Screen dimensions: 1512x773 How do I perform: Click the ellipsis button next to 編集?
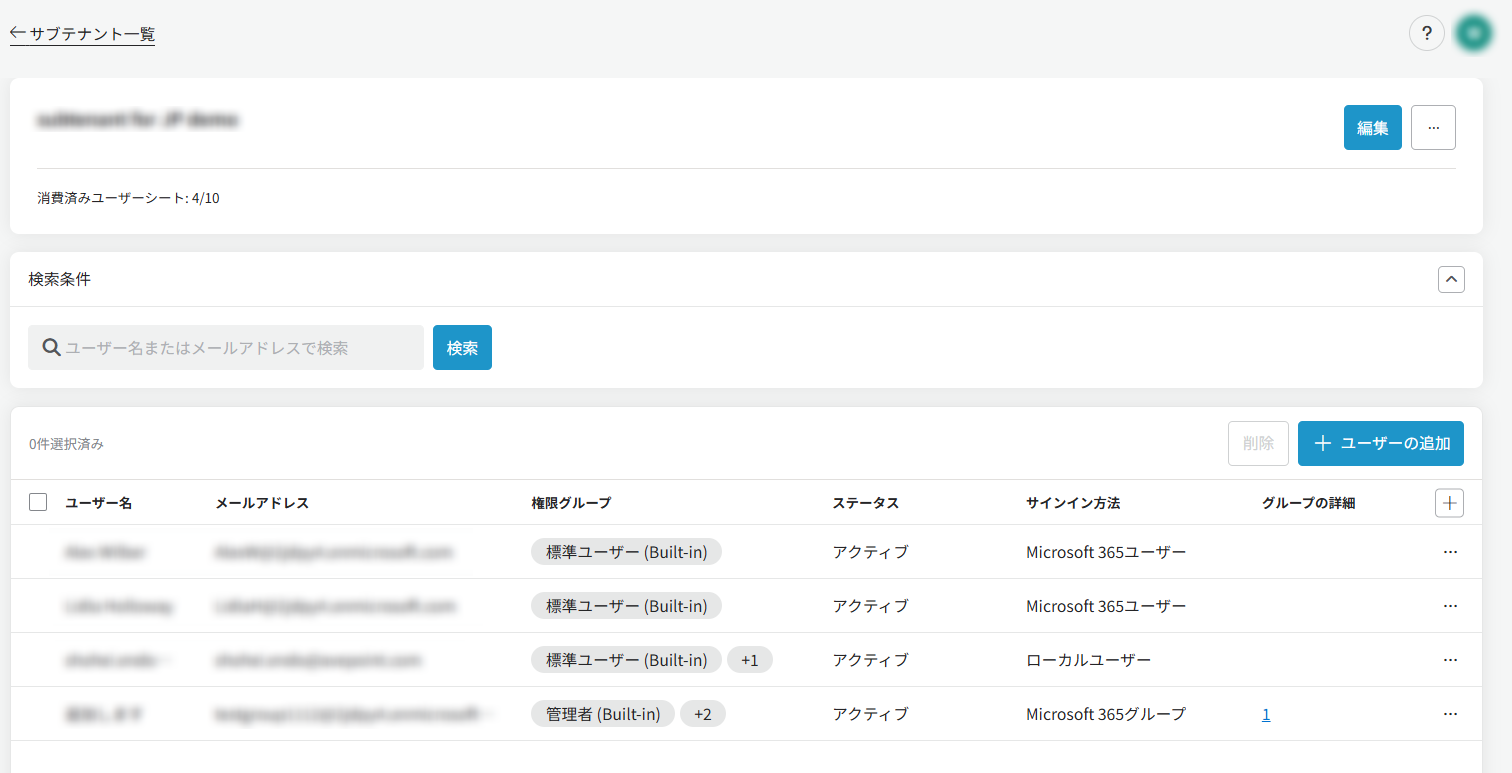[x=1433, y=128]
